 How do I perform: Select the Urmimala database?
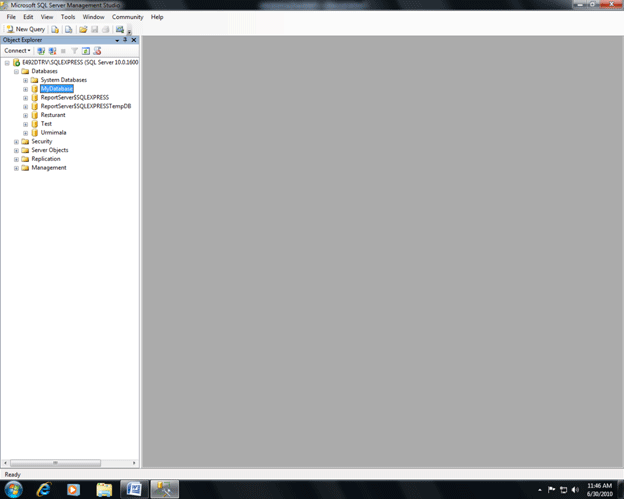pos(53,133)
